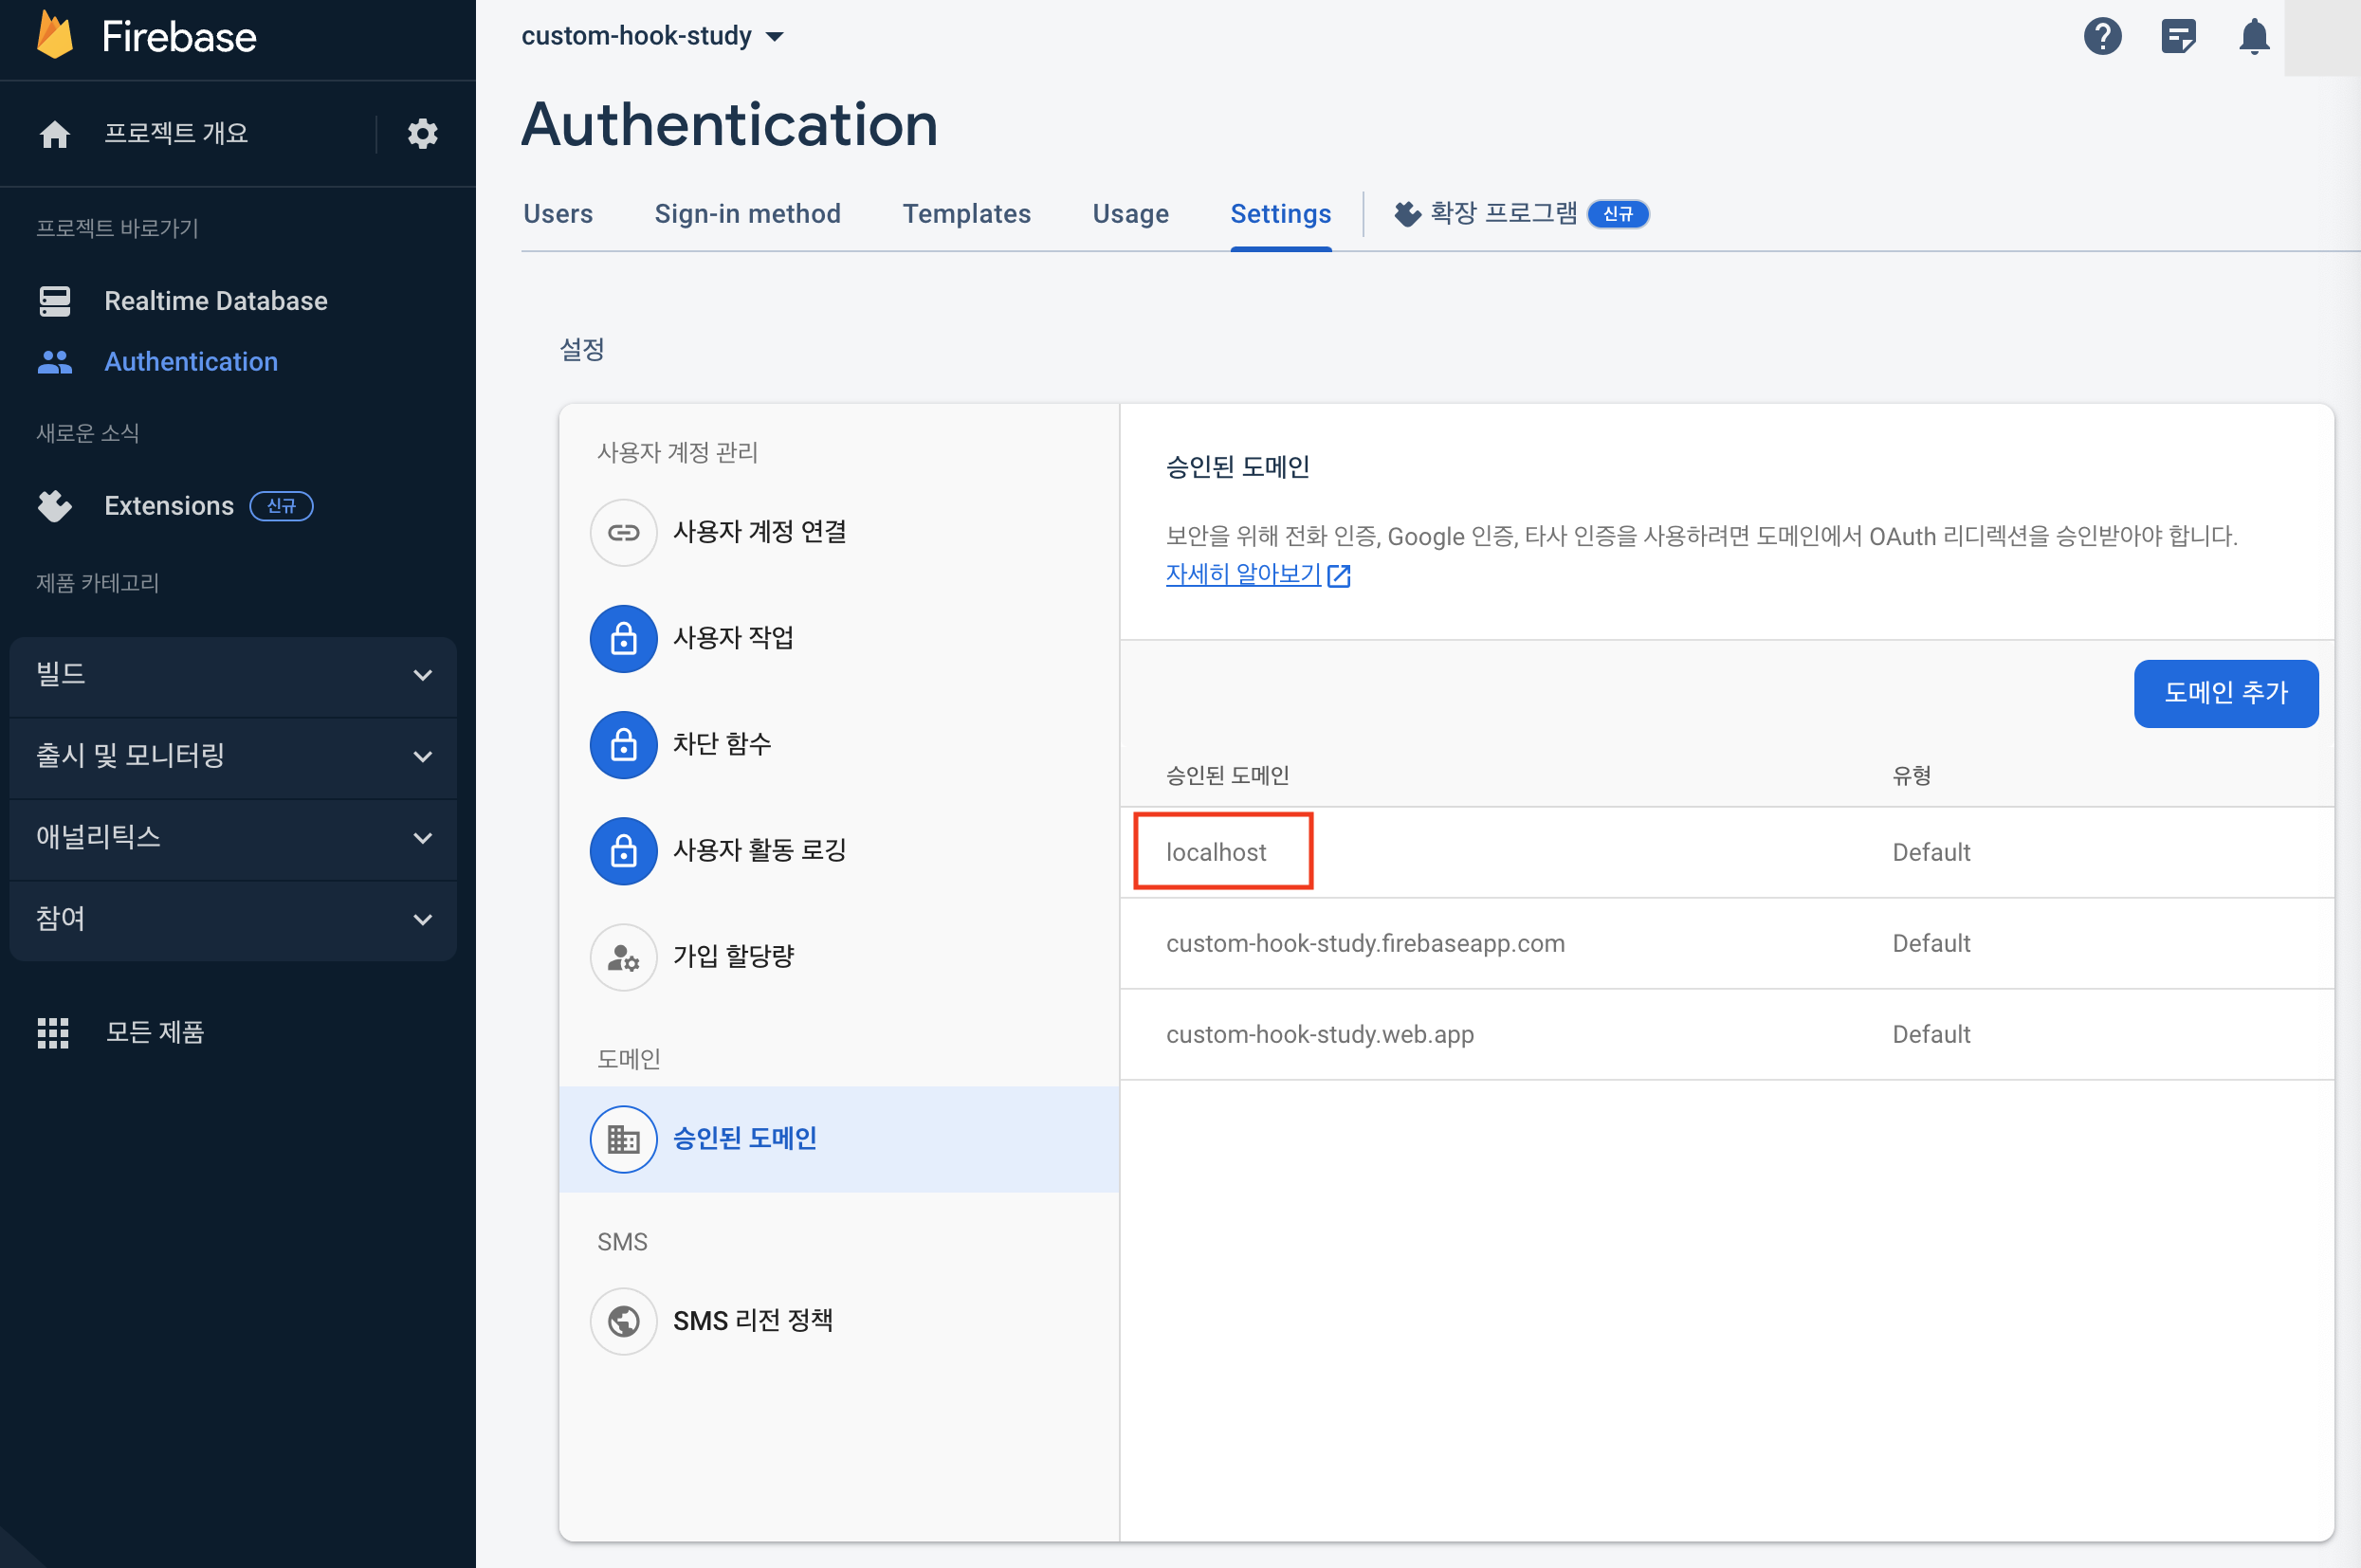The height and width of the screenshot is (1568, 2361).
Task: Click the 도메인 추가 button
Action: [2225, 693]
